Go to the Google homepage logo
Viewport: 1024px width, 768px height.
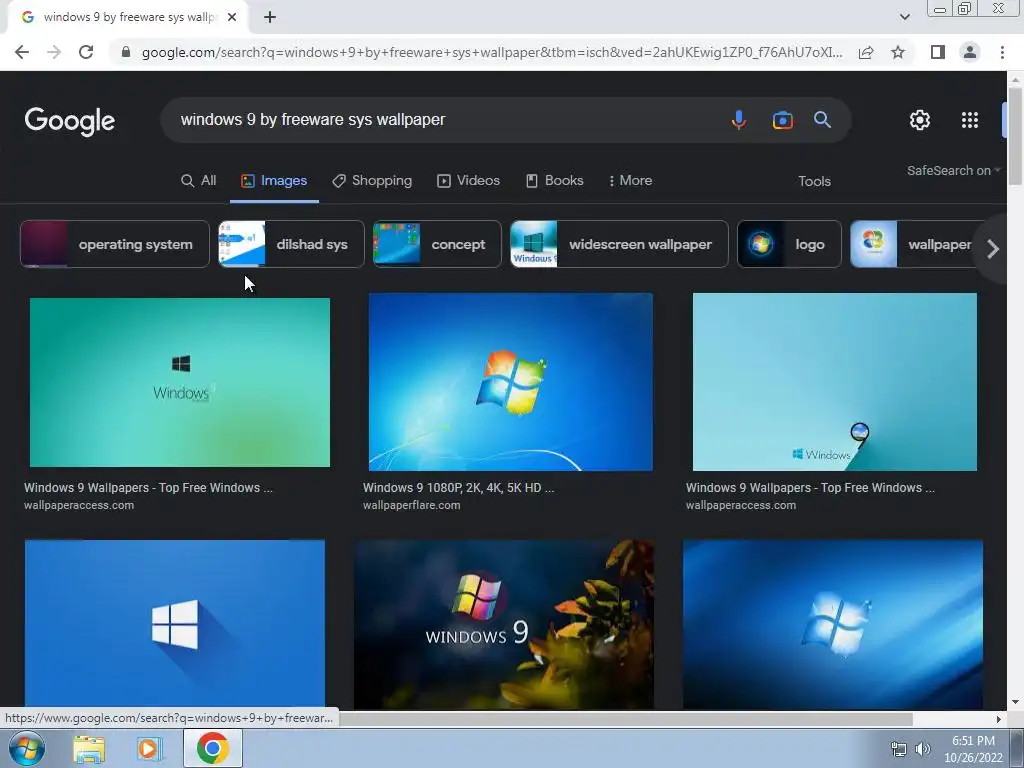coord(70,121)
